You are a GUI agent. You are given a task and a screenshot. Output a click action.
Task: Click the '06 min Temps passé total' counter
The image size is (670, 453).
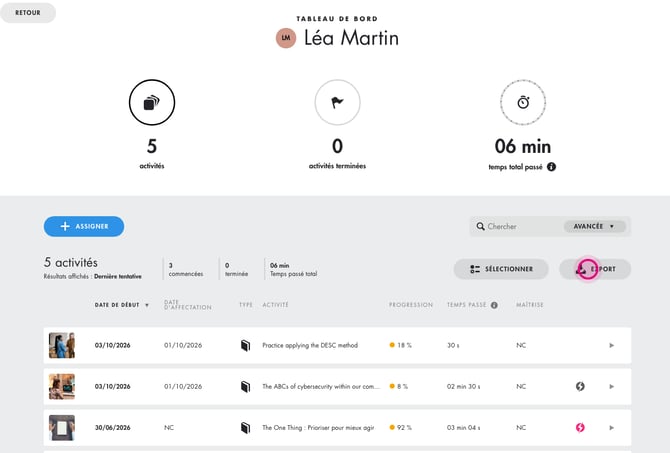(x=294, y=270)
